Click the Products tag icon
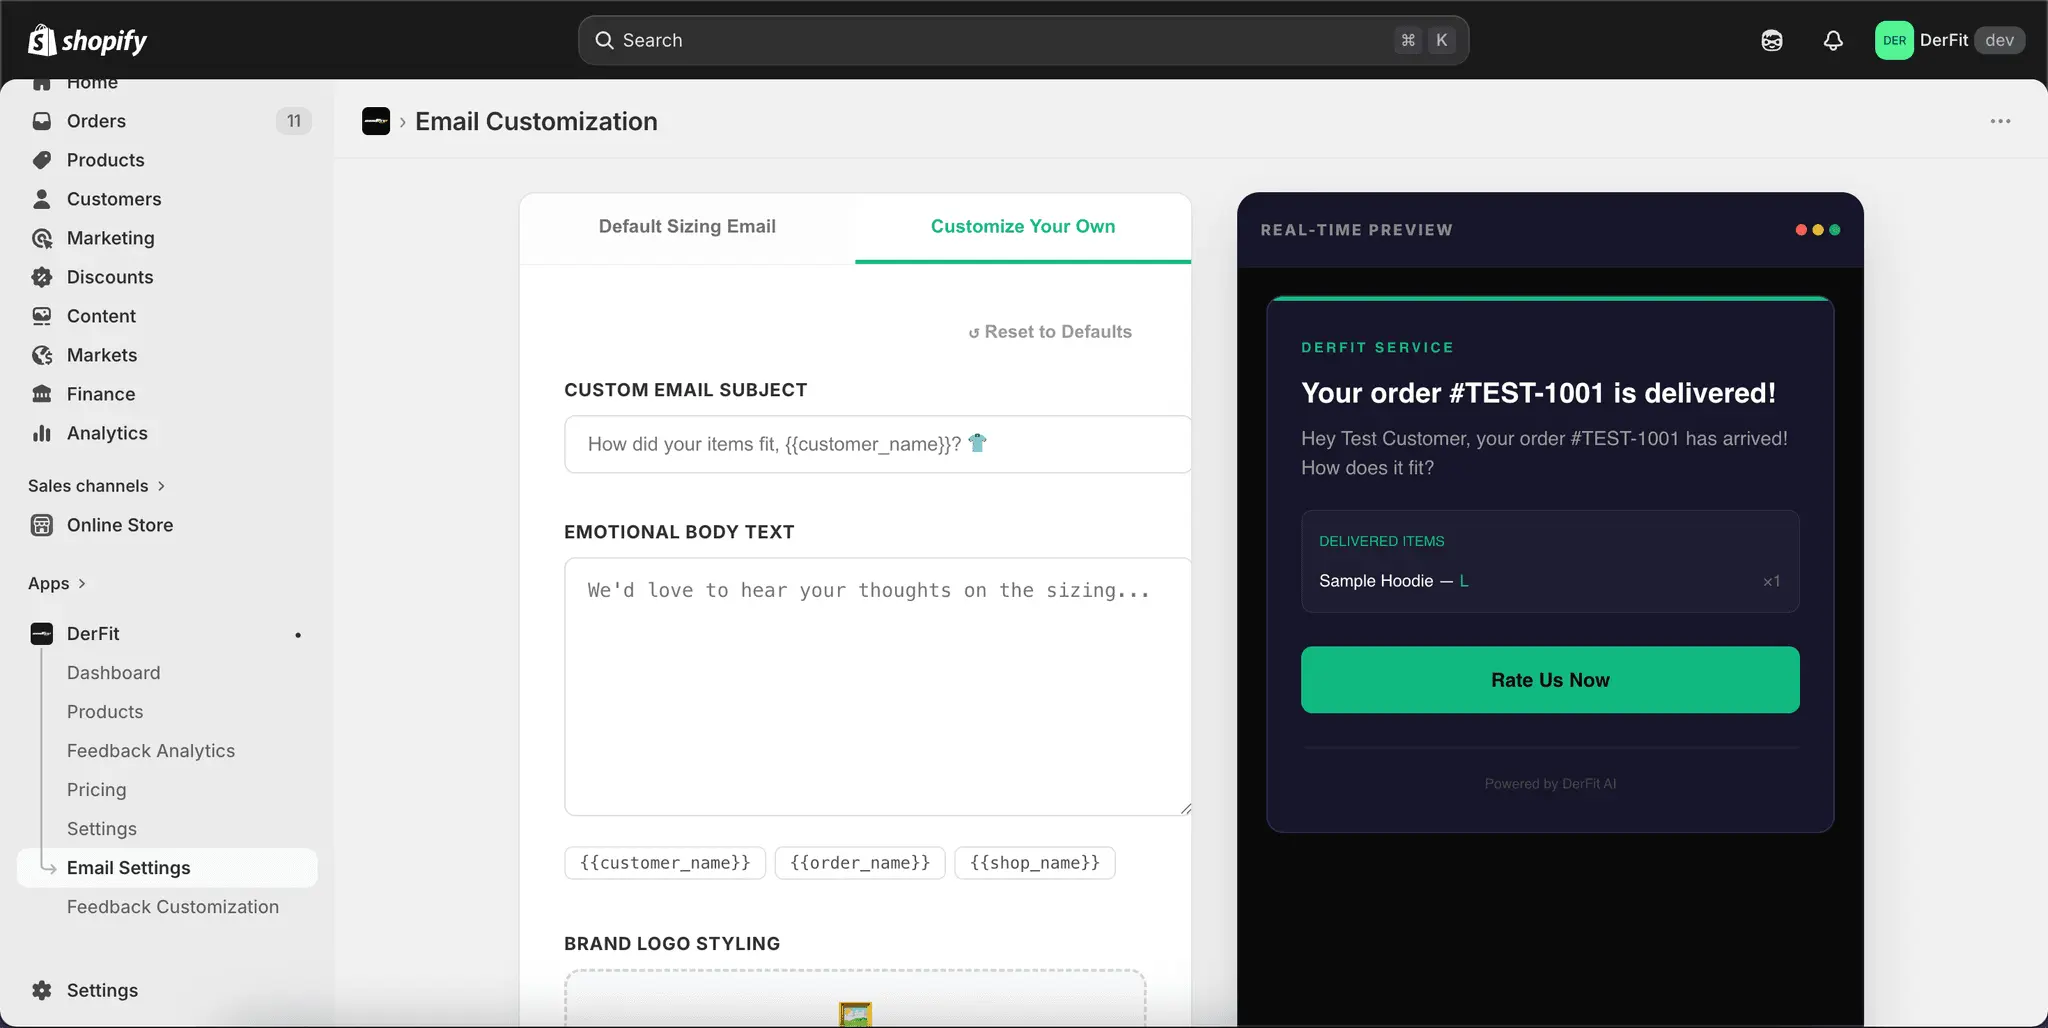The width and height of the screenshot is (2048, 1028). [42, 160]
